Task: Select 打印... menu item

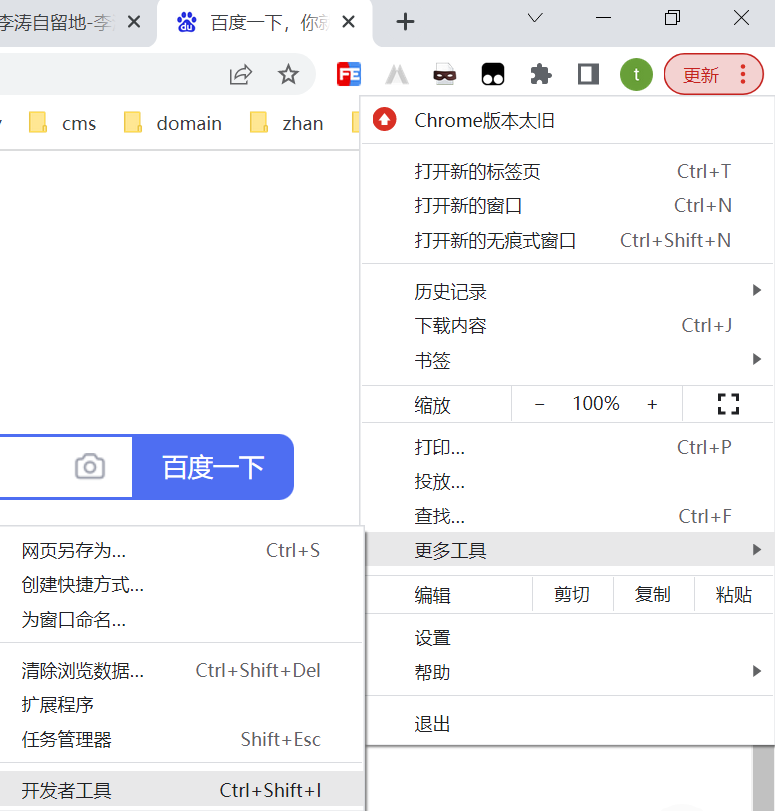Action: point(568,447)
